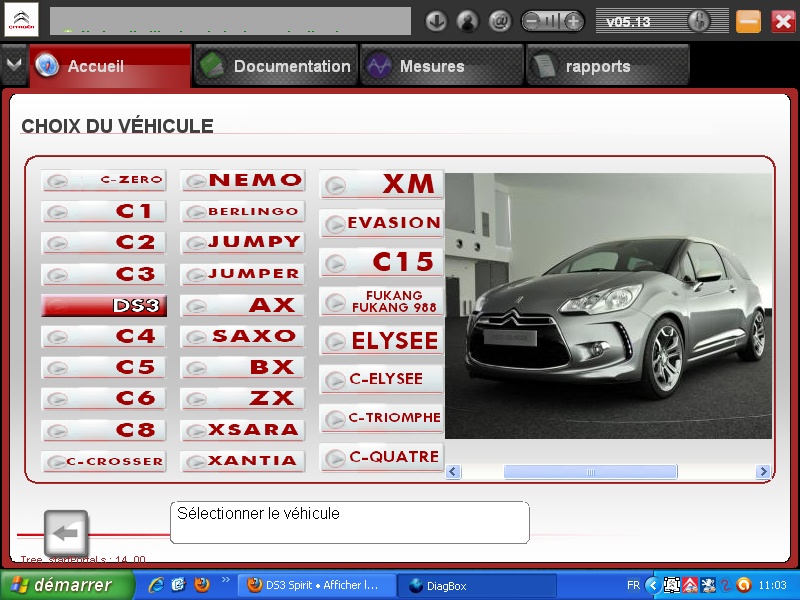
Task: Click the zoom minus button
Action: point(532,21)
